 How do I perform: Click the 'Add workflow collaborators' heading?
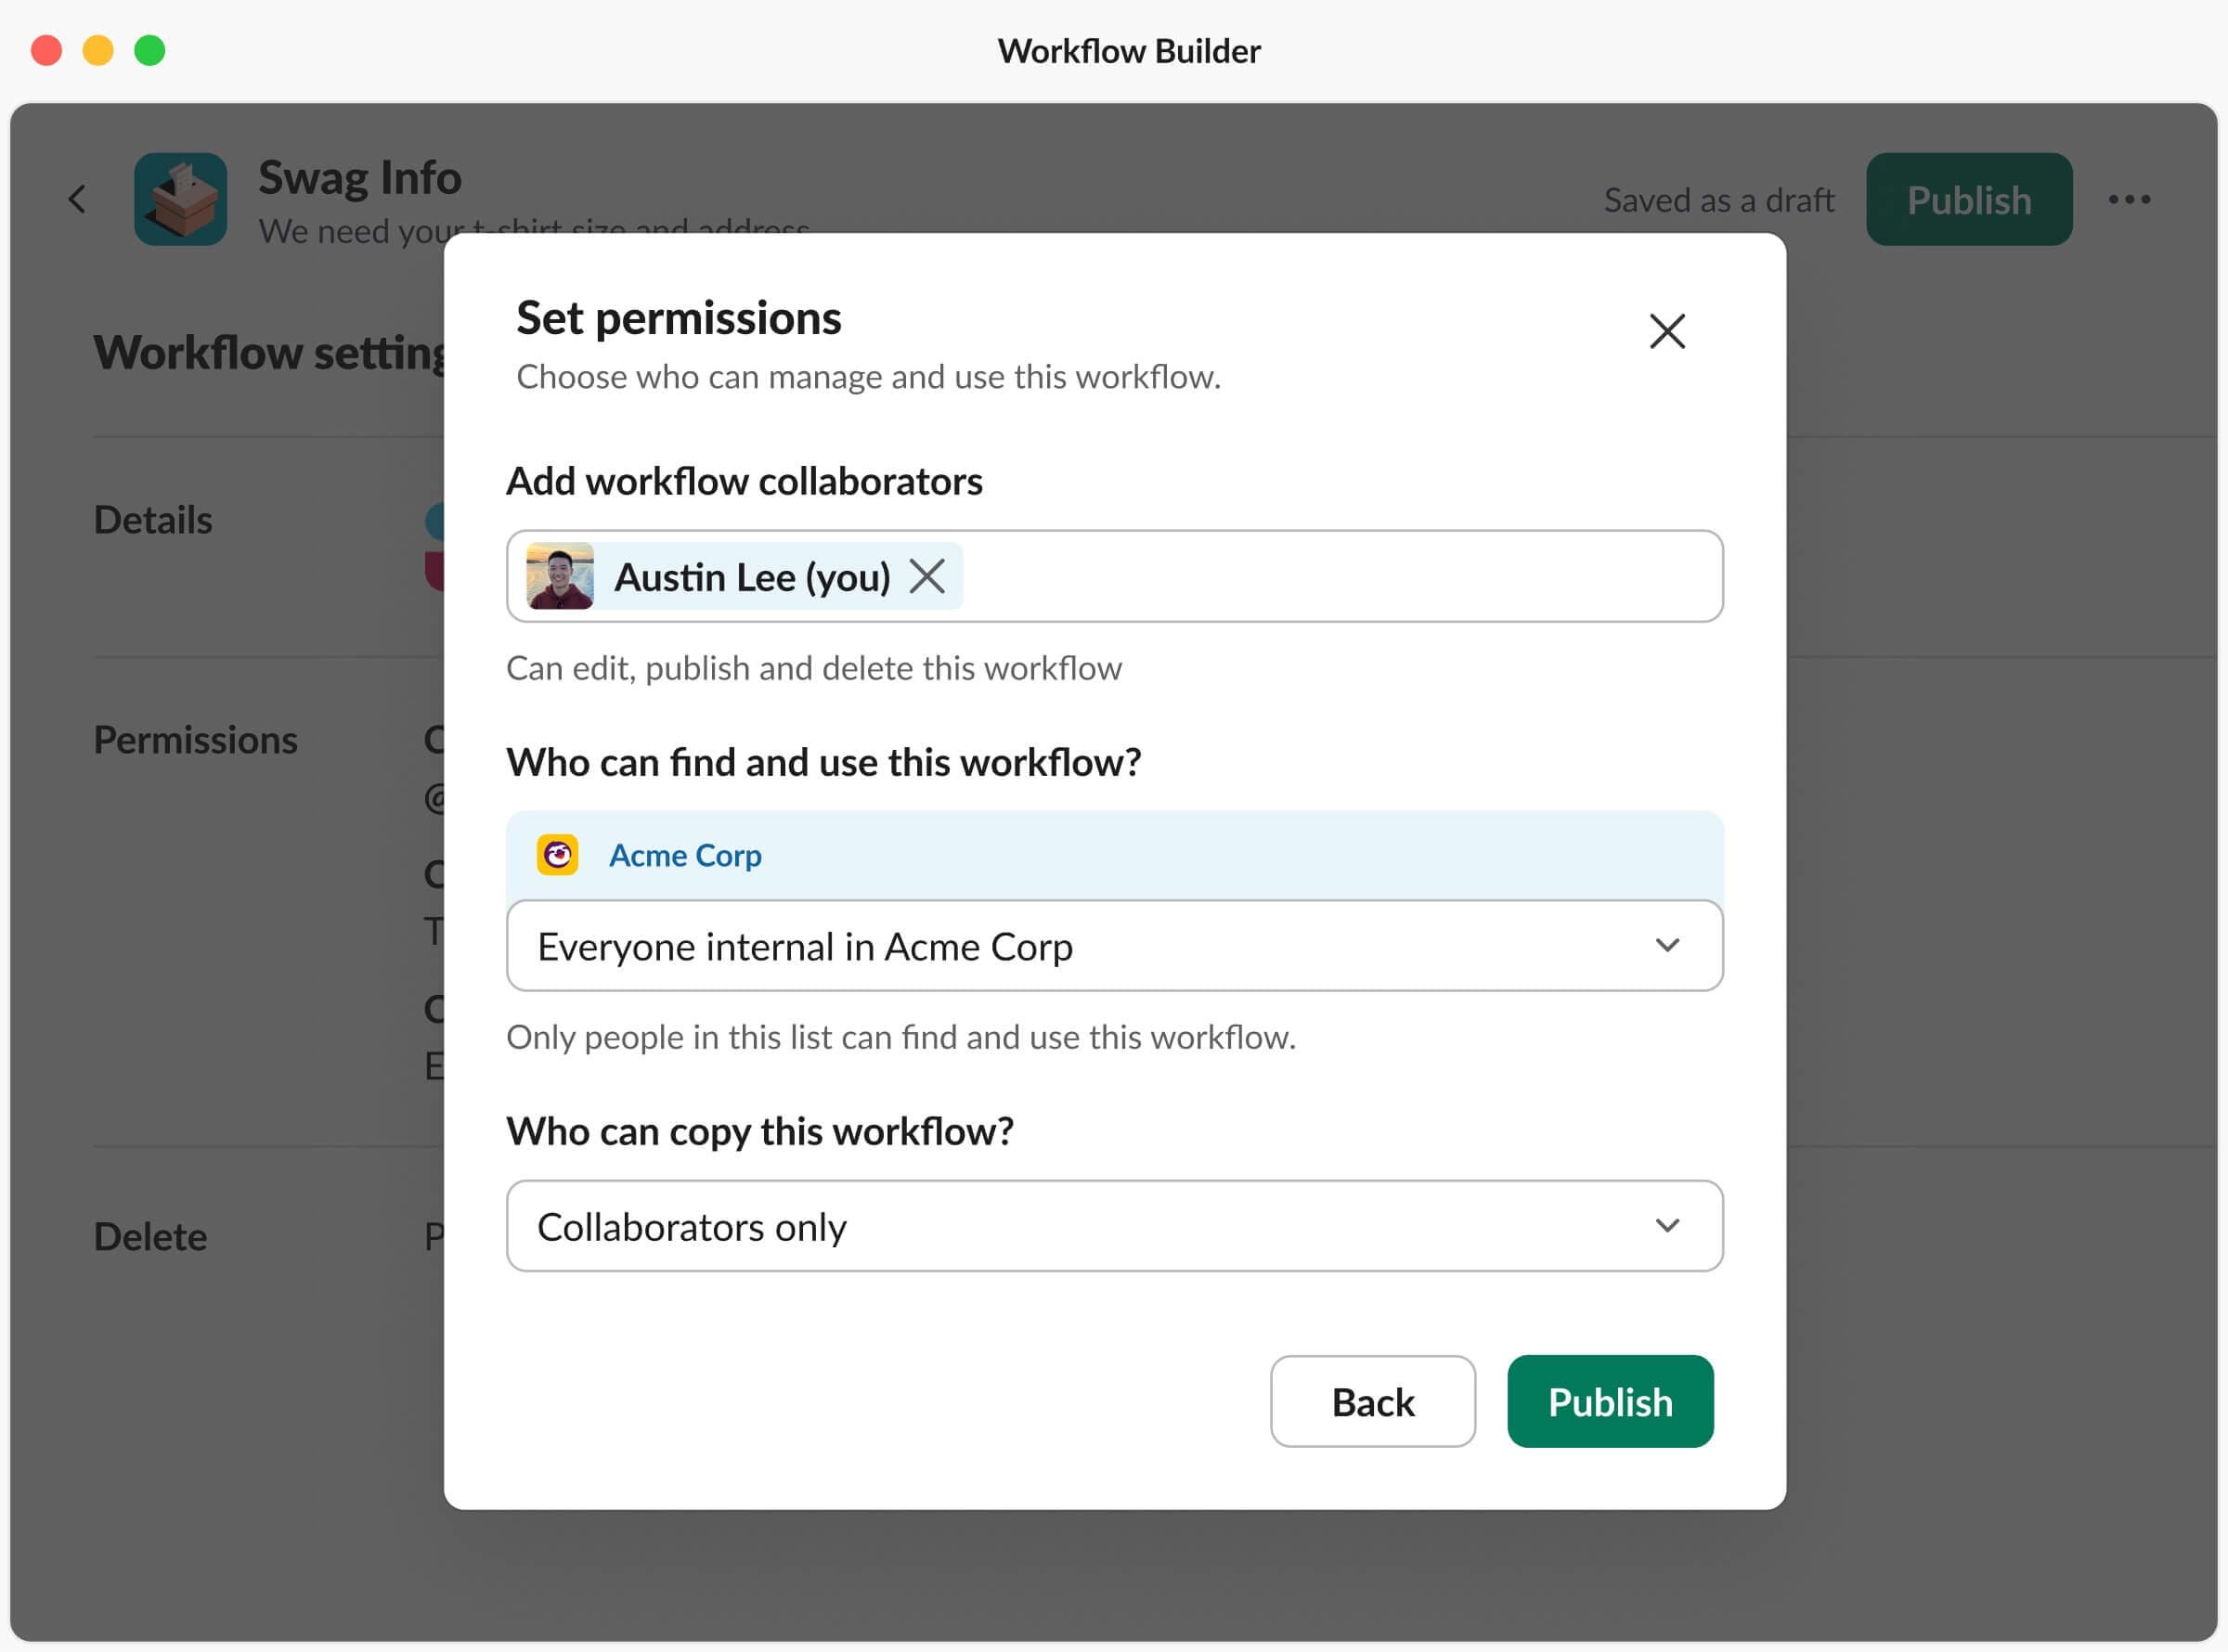click(x=744, y=481)
